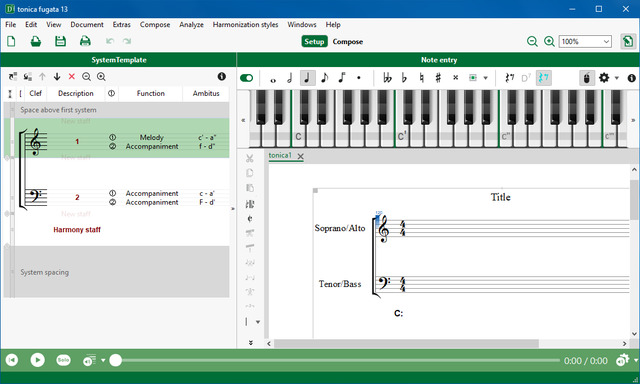
Task: Zoom out the score view
Action: pos(532,41)
